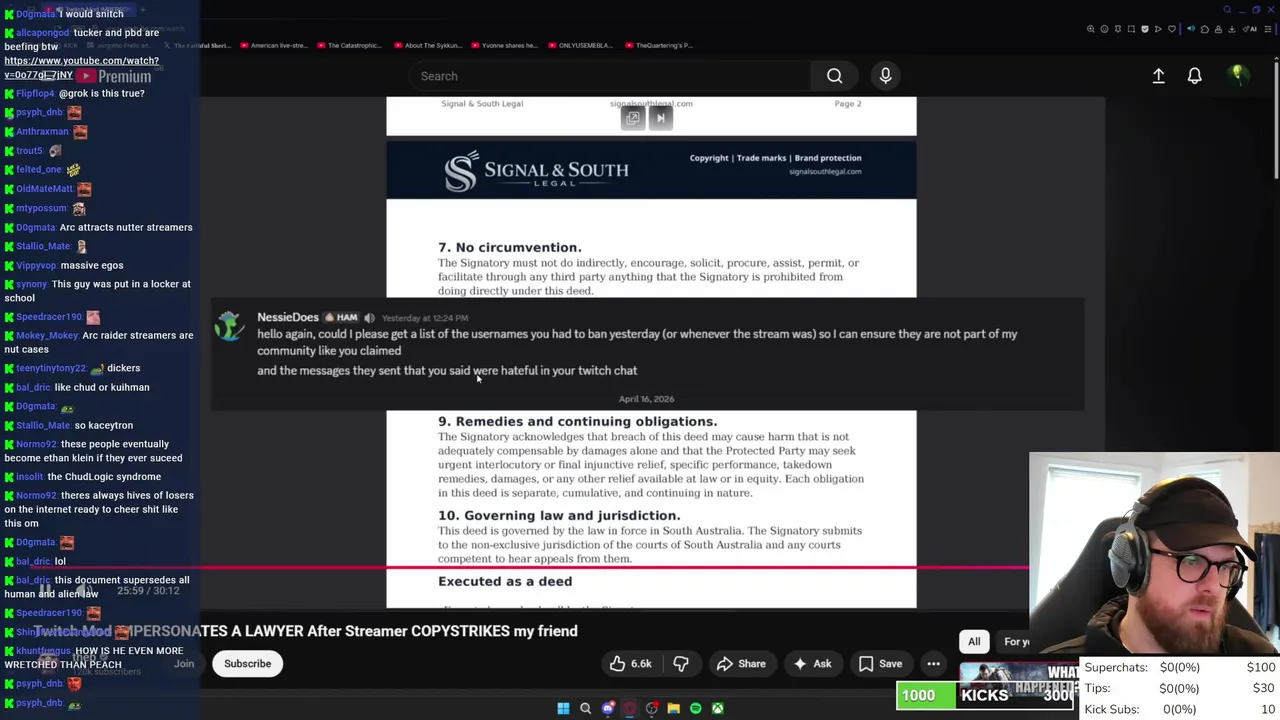Click chat username Anthraxman
Screen dimensions: 1280x720
tap(42, 131)
